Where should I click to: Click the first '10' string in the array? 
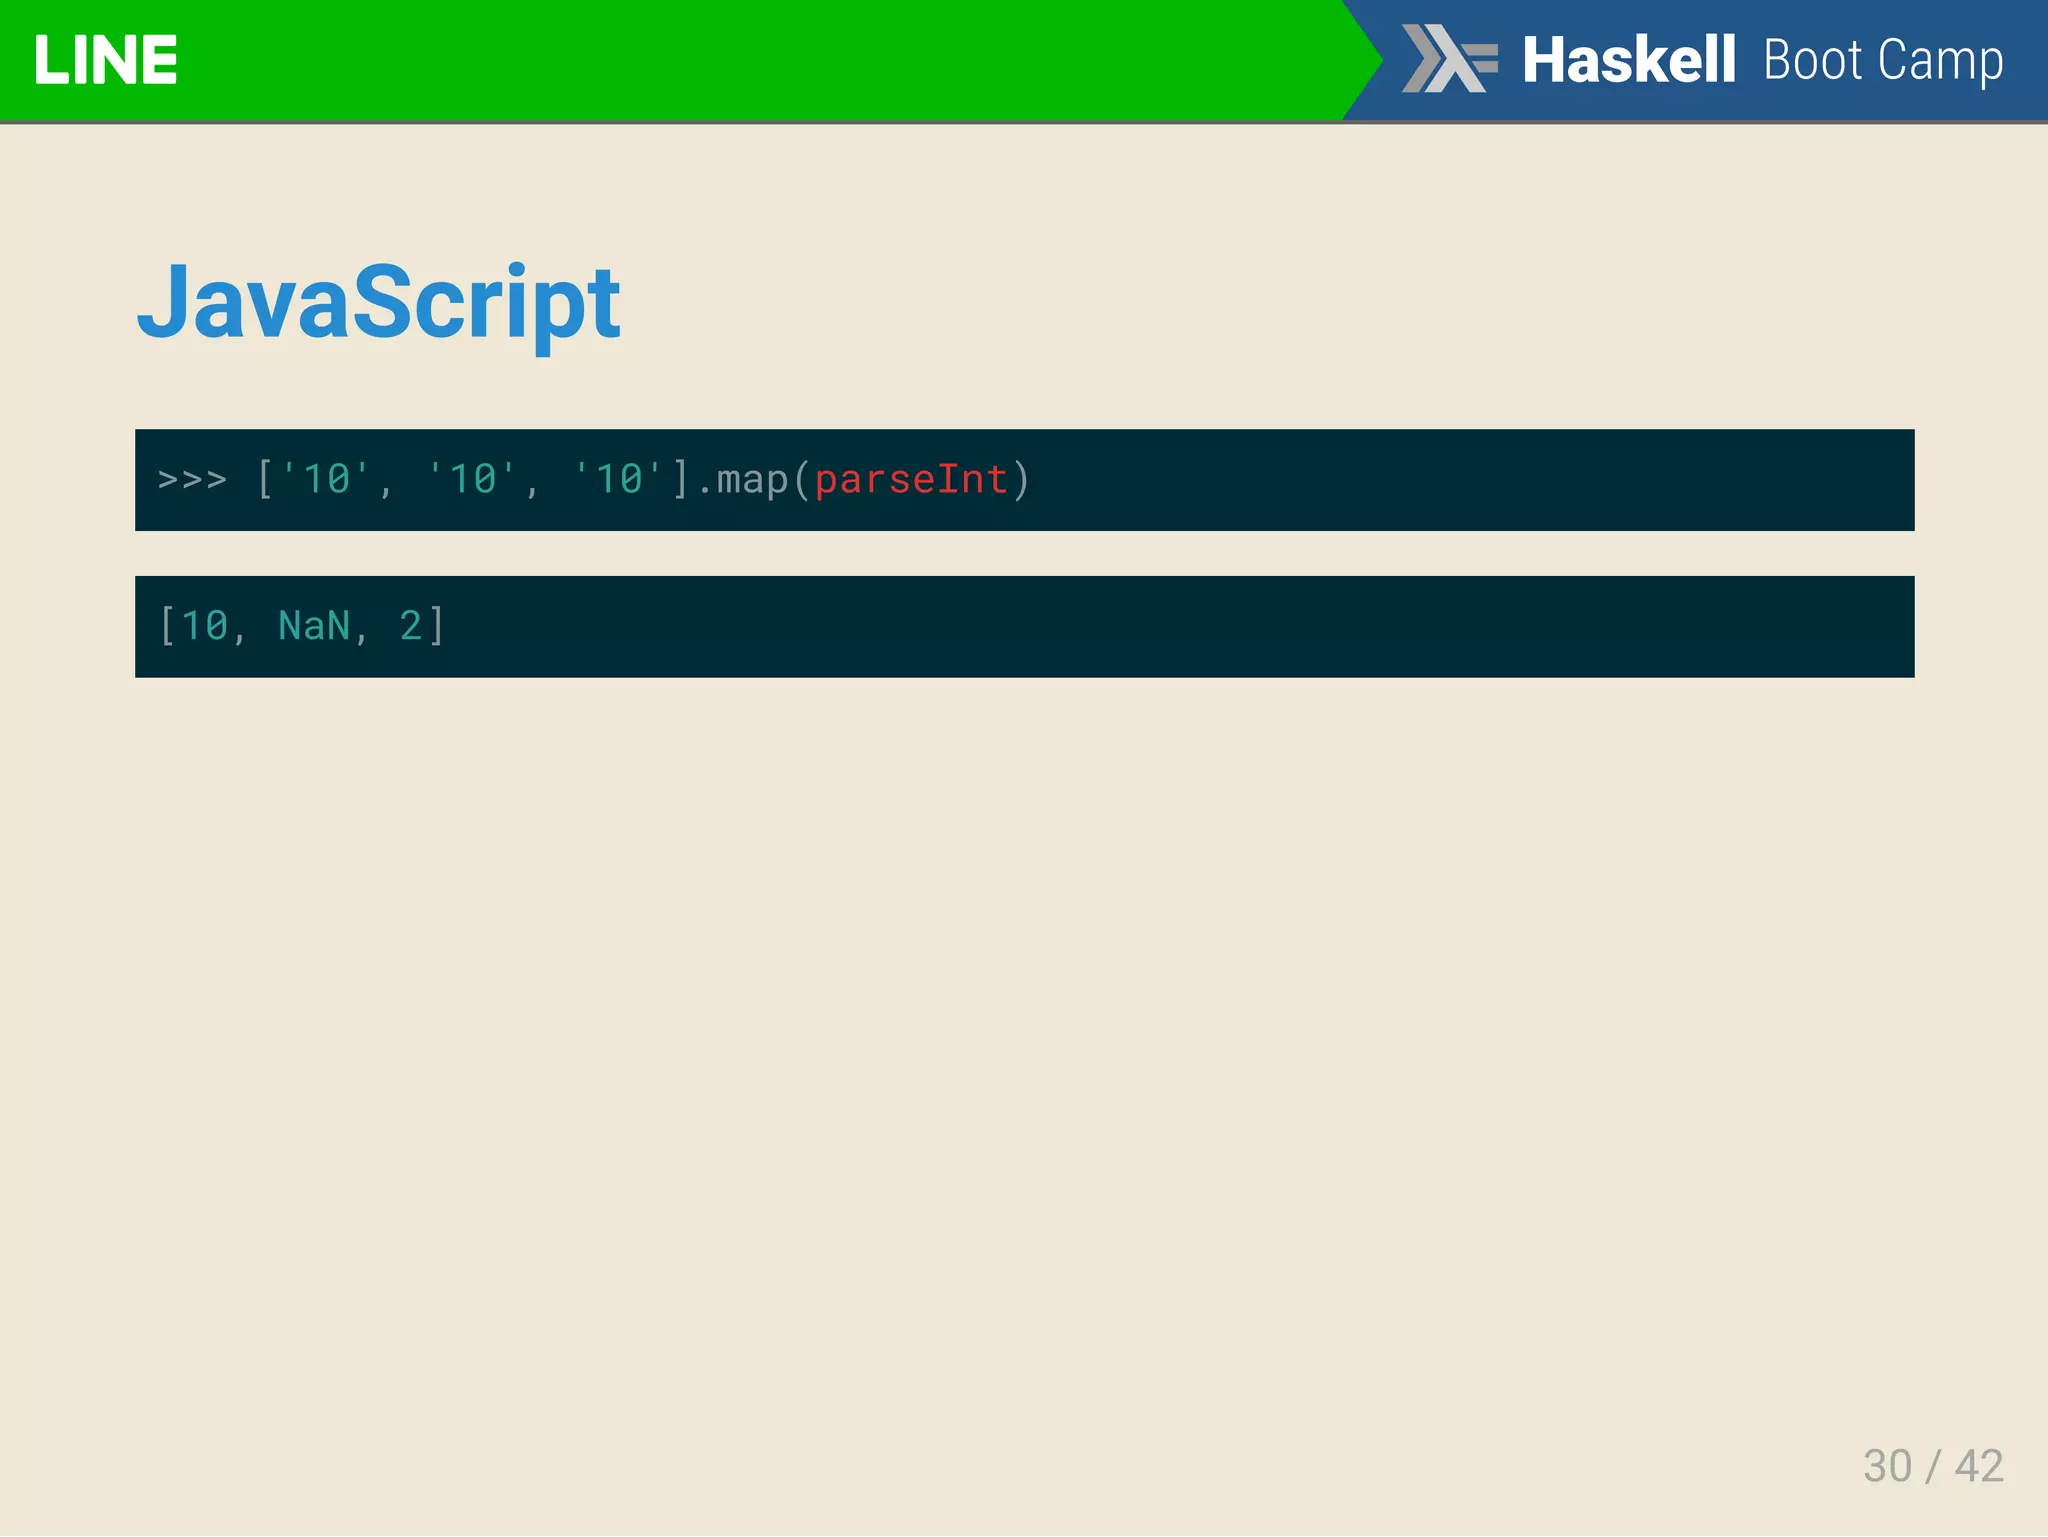[x=326, y=479]
